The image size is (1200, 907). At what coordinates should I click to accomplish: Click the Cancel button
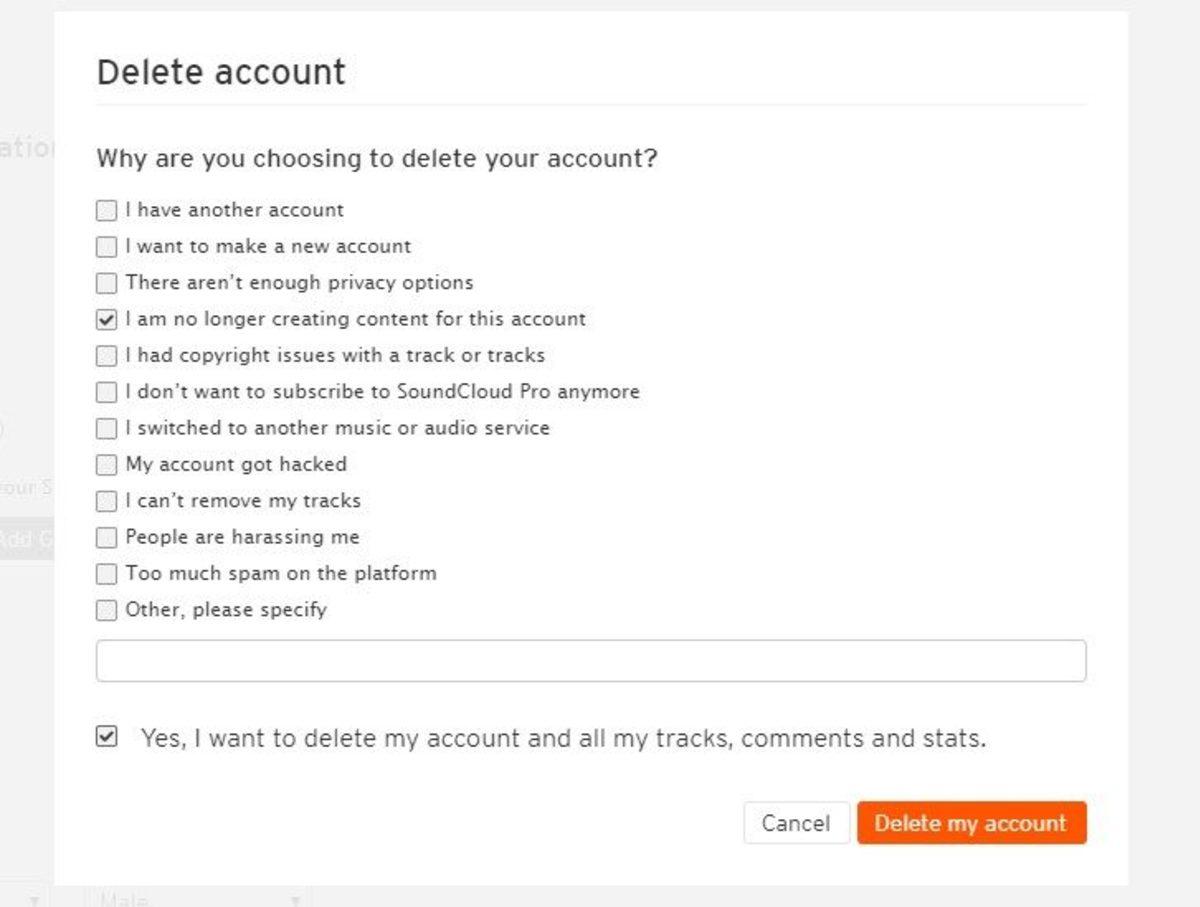(x=796, y=823)
